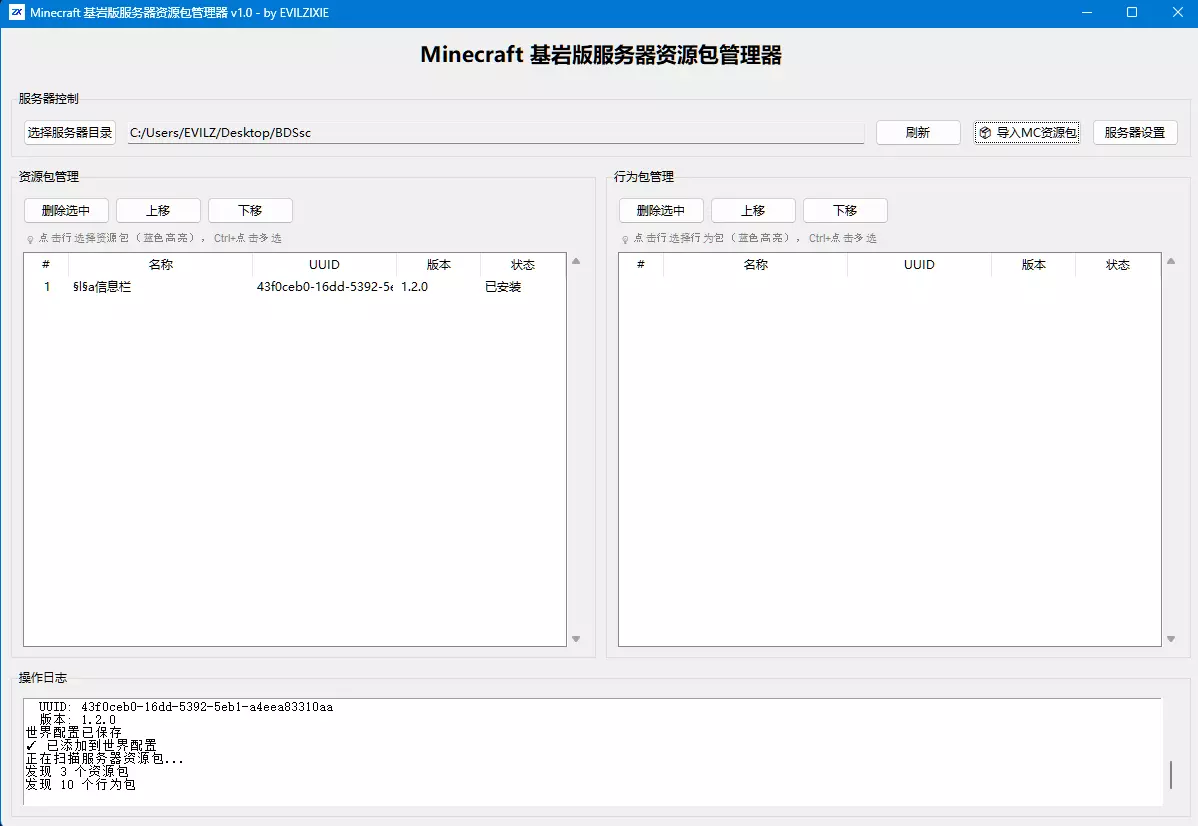This screenshot has height=826, width=1198.
Task: Click behavior pack 上移 button
Action: coord(753,210)
